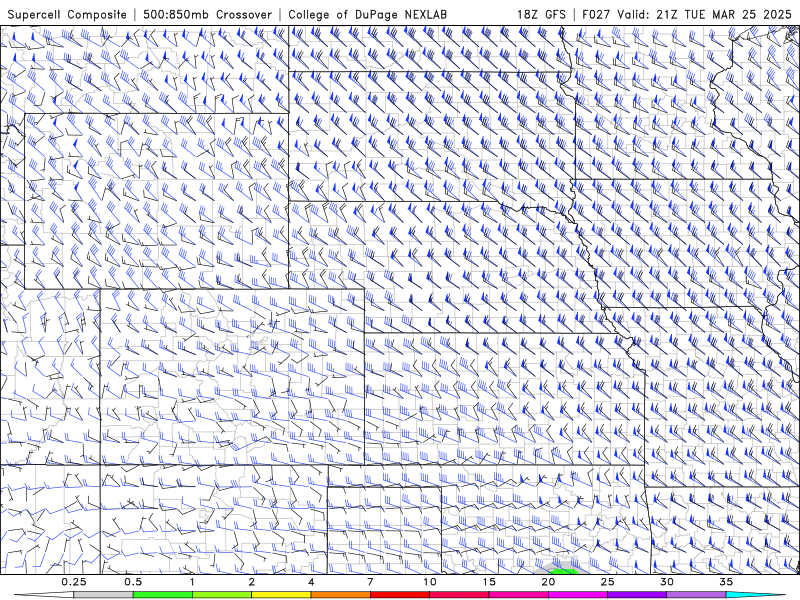Select the orange legend segment between 4 and 7
The height and width of the screenshot is (600, 800).
[x=340, y=595]
